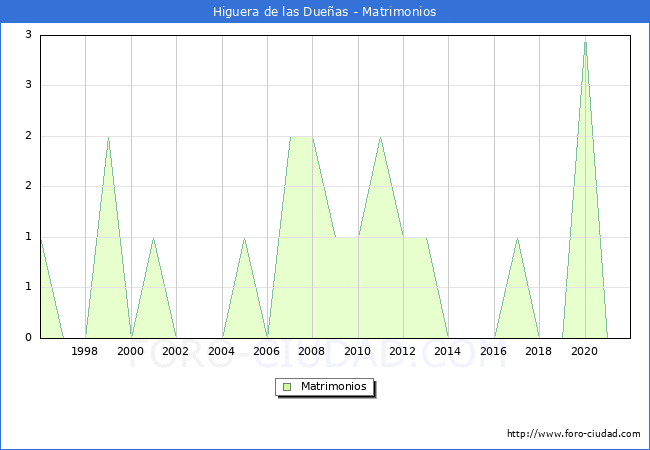
Task: Click the 2006 x-axis label
Action: (x=267, y=351)
